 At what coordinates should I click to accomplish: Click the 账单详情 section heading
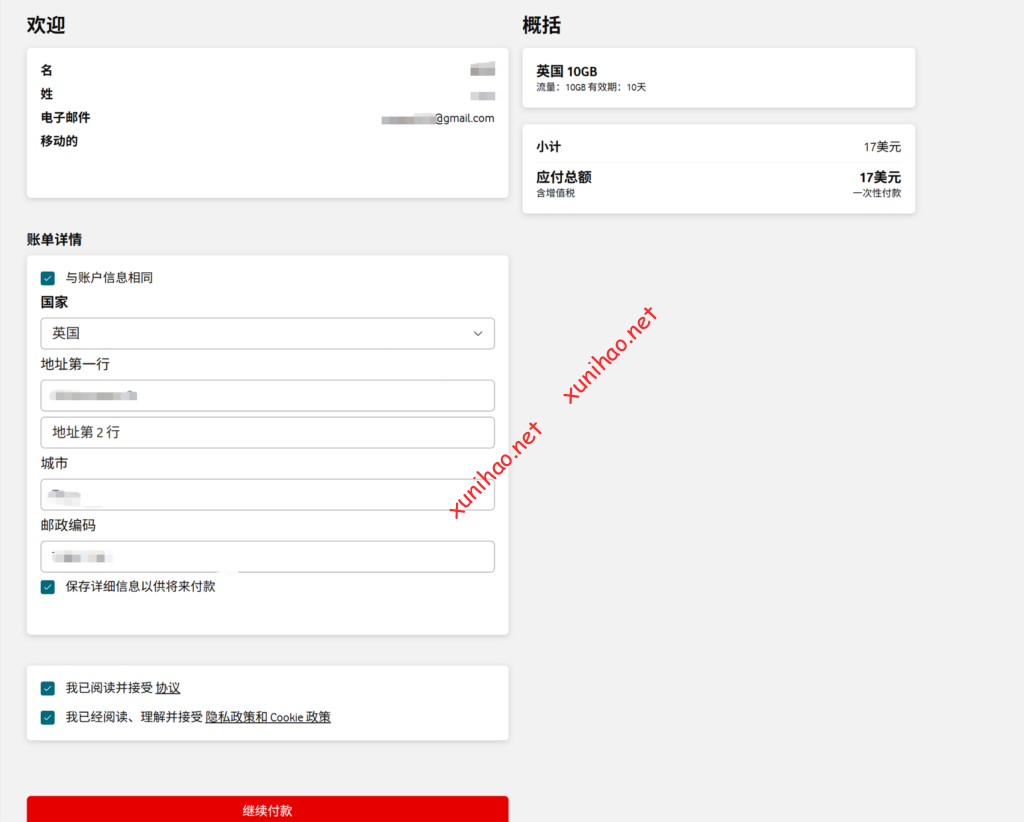pos(55,239)
